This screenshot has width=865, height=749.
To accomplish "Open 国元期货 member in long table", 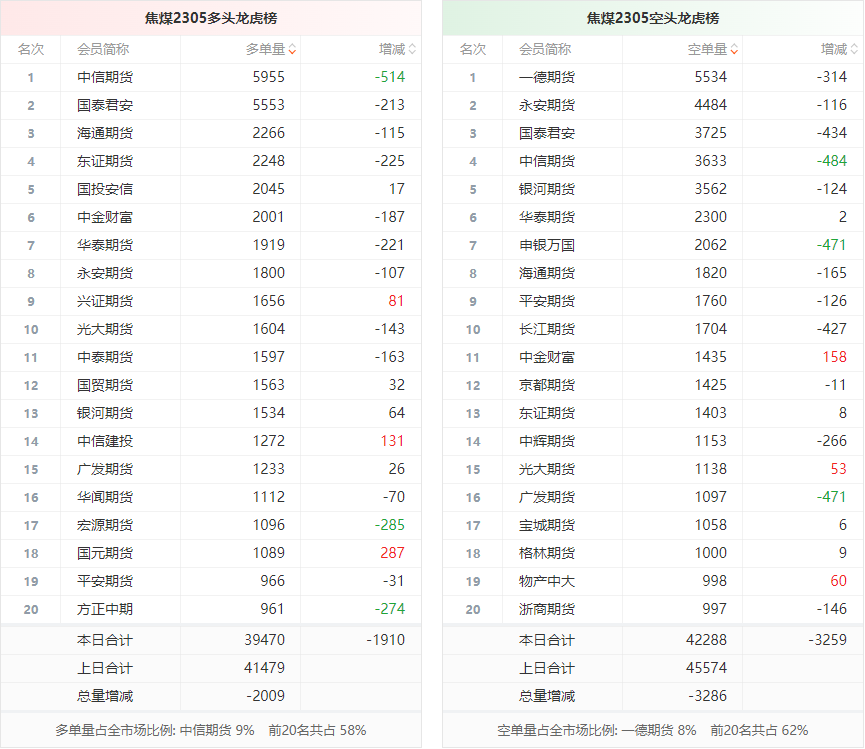I will (105, 553).
